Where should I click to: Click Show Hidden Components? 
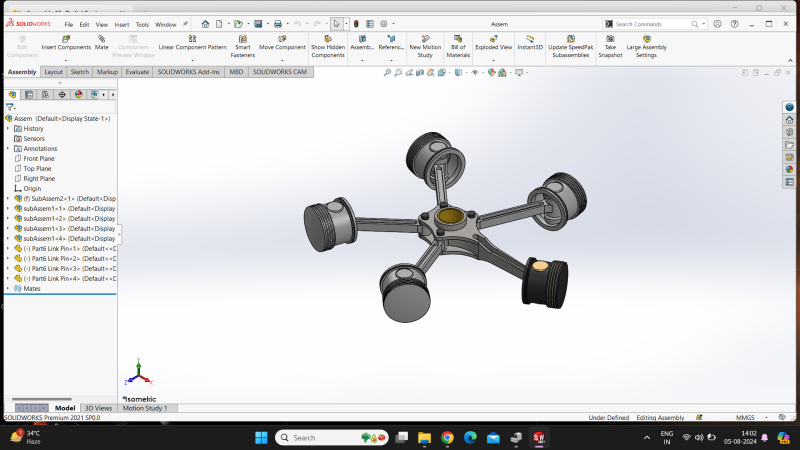(328, 46)
